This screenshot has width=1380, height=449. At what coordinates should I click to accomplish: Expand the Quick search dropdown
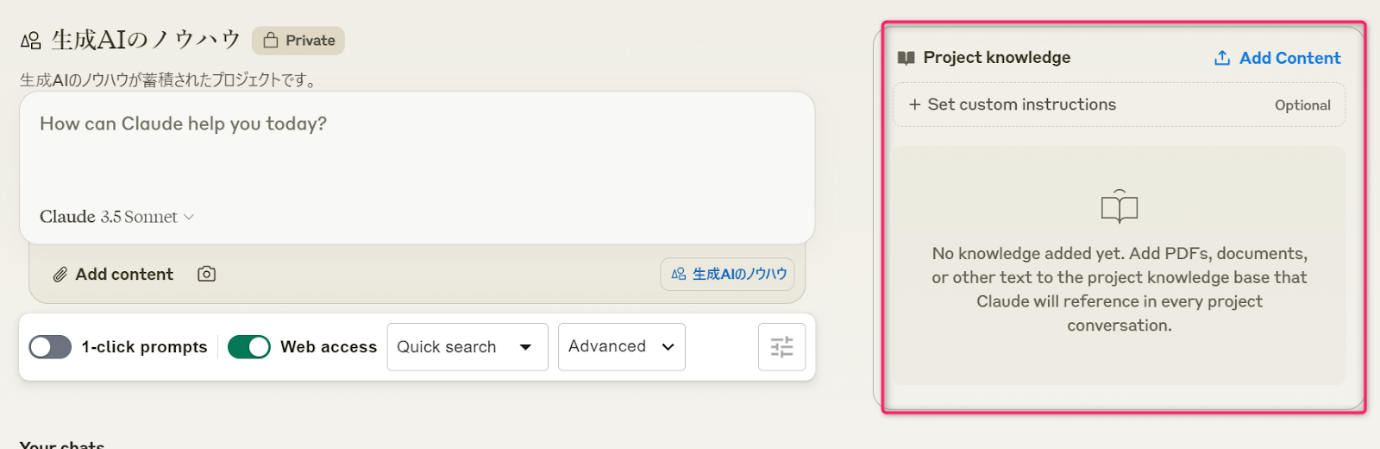tap(467, 347)
